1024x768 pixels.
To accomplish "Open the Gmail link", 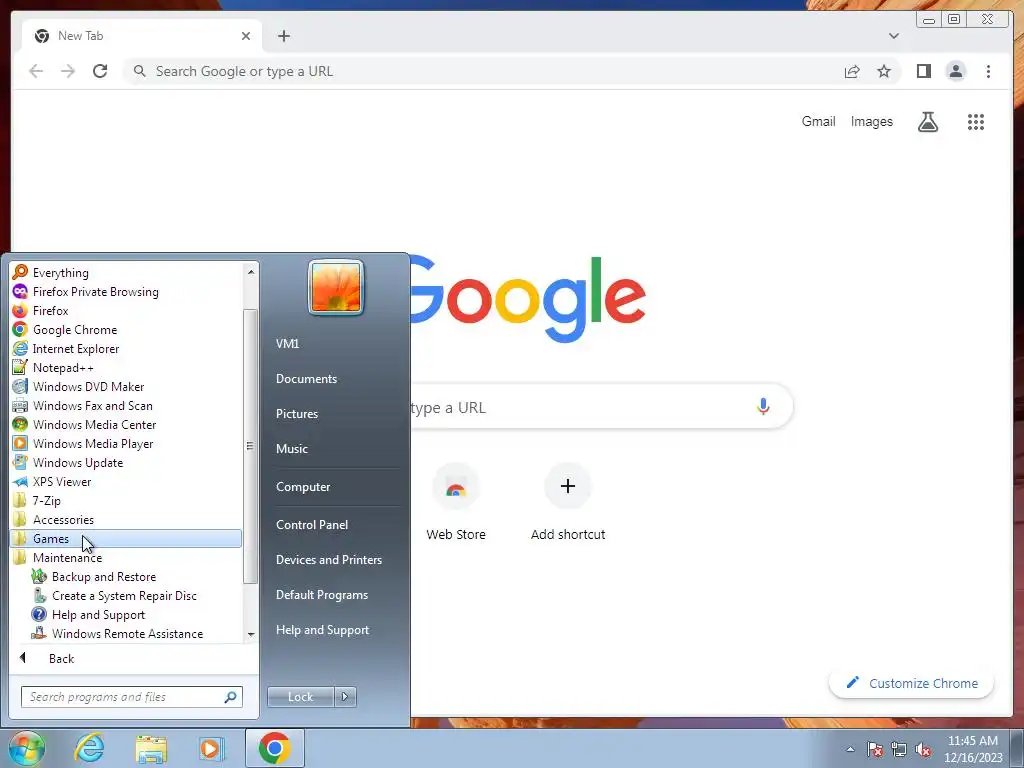I will pos(818,121).
